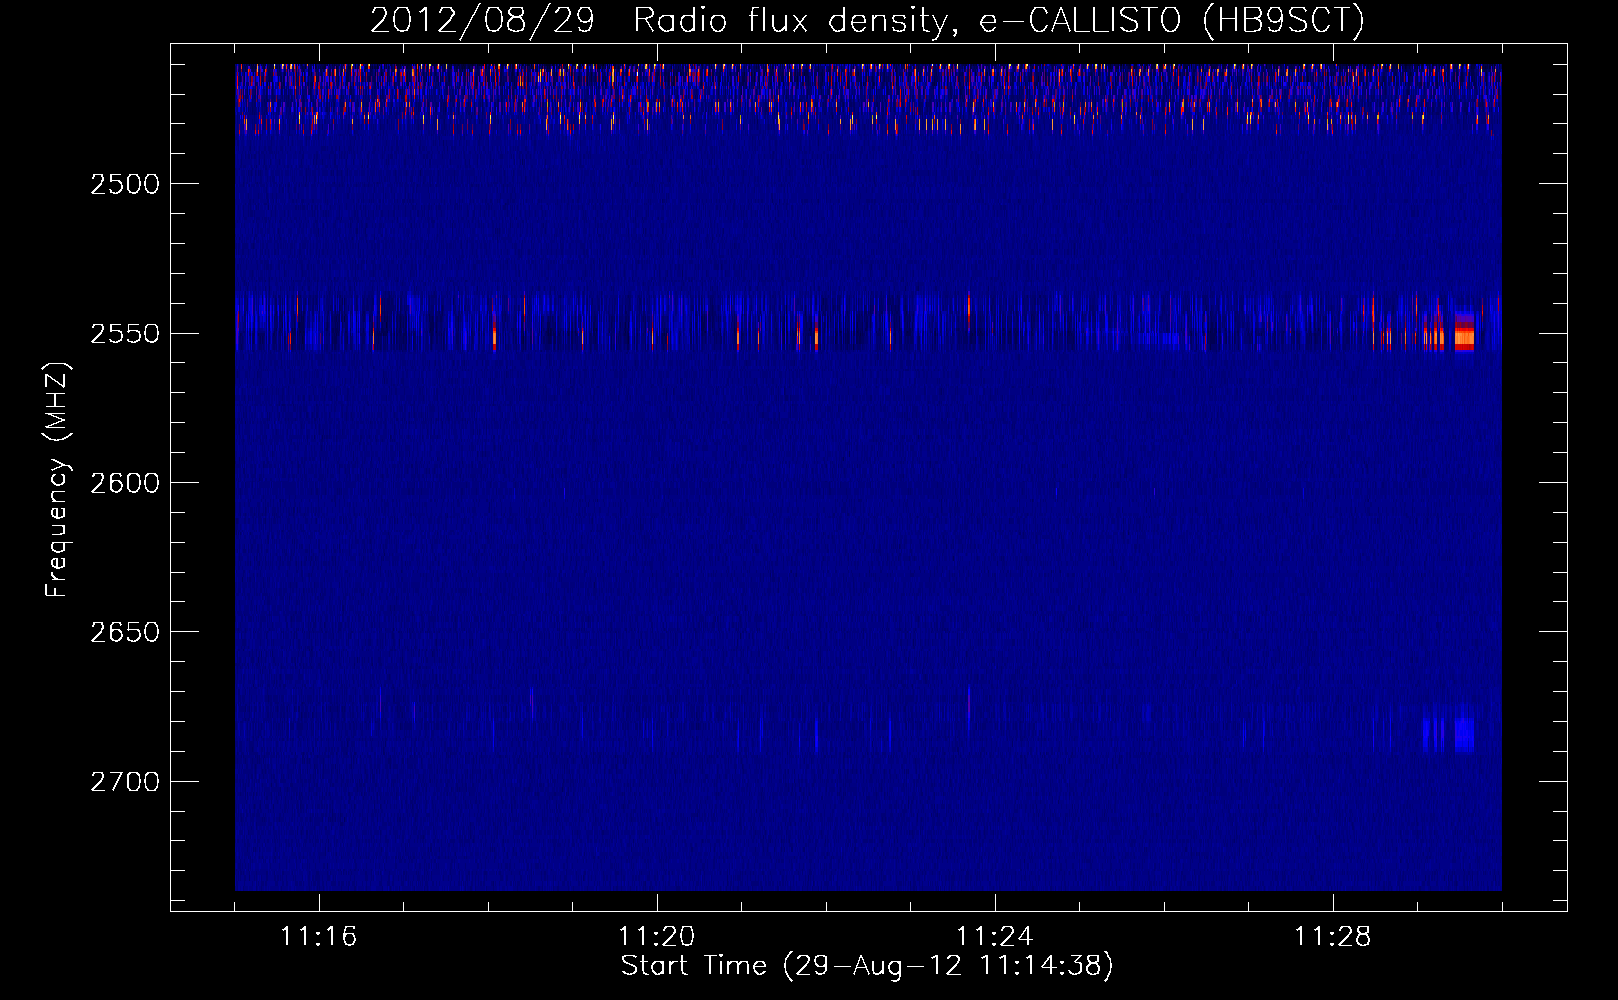This screenshot has height=1000, width=1618.
Task: Click the 11:28 time tick label
Action: pos(1333,937)
